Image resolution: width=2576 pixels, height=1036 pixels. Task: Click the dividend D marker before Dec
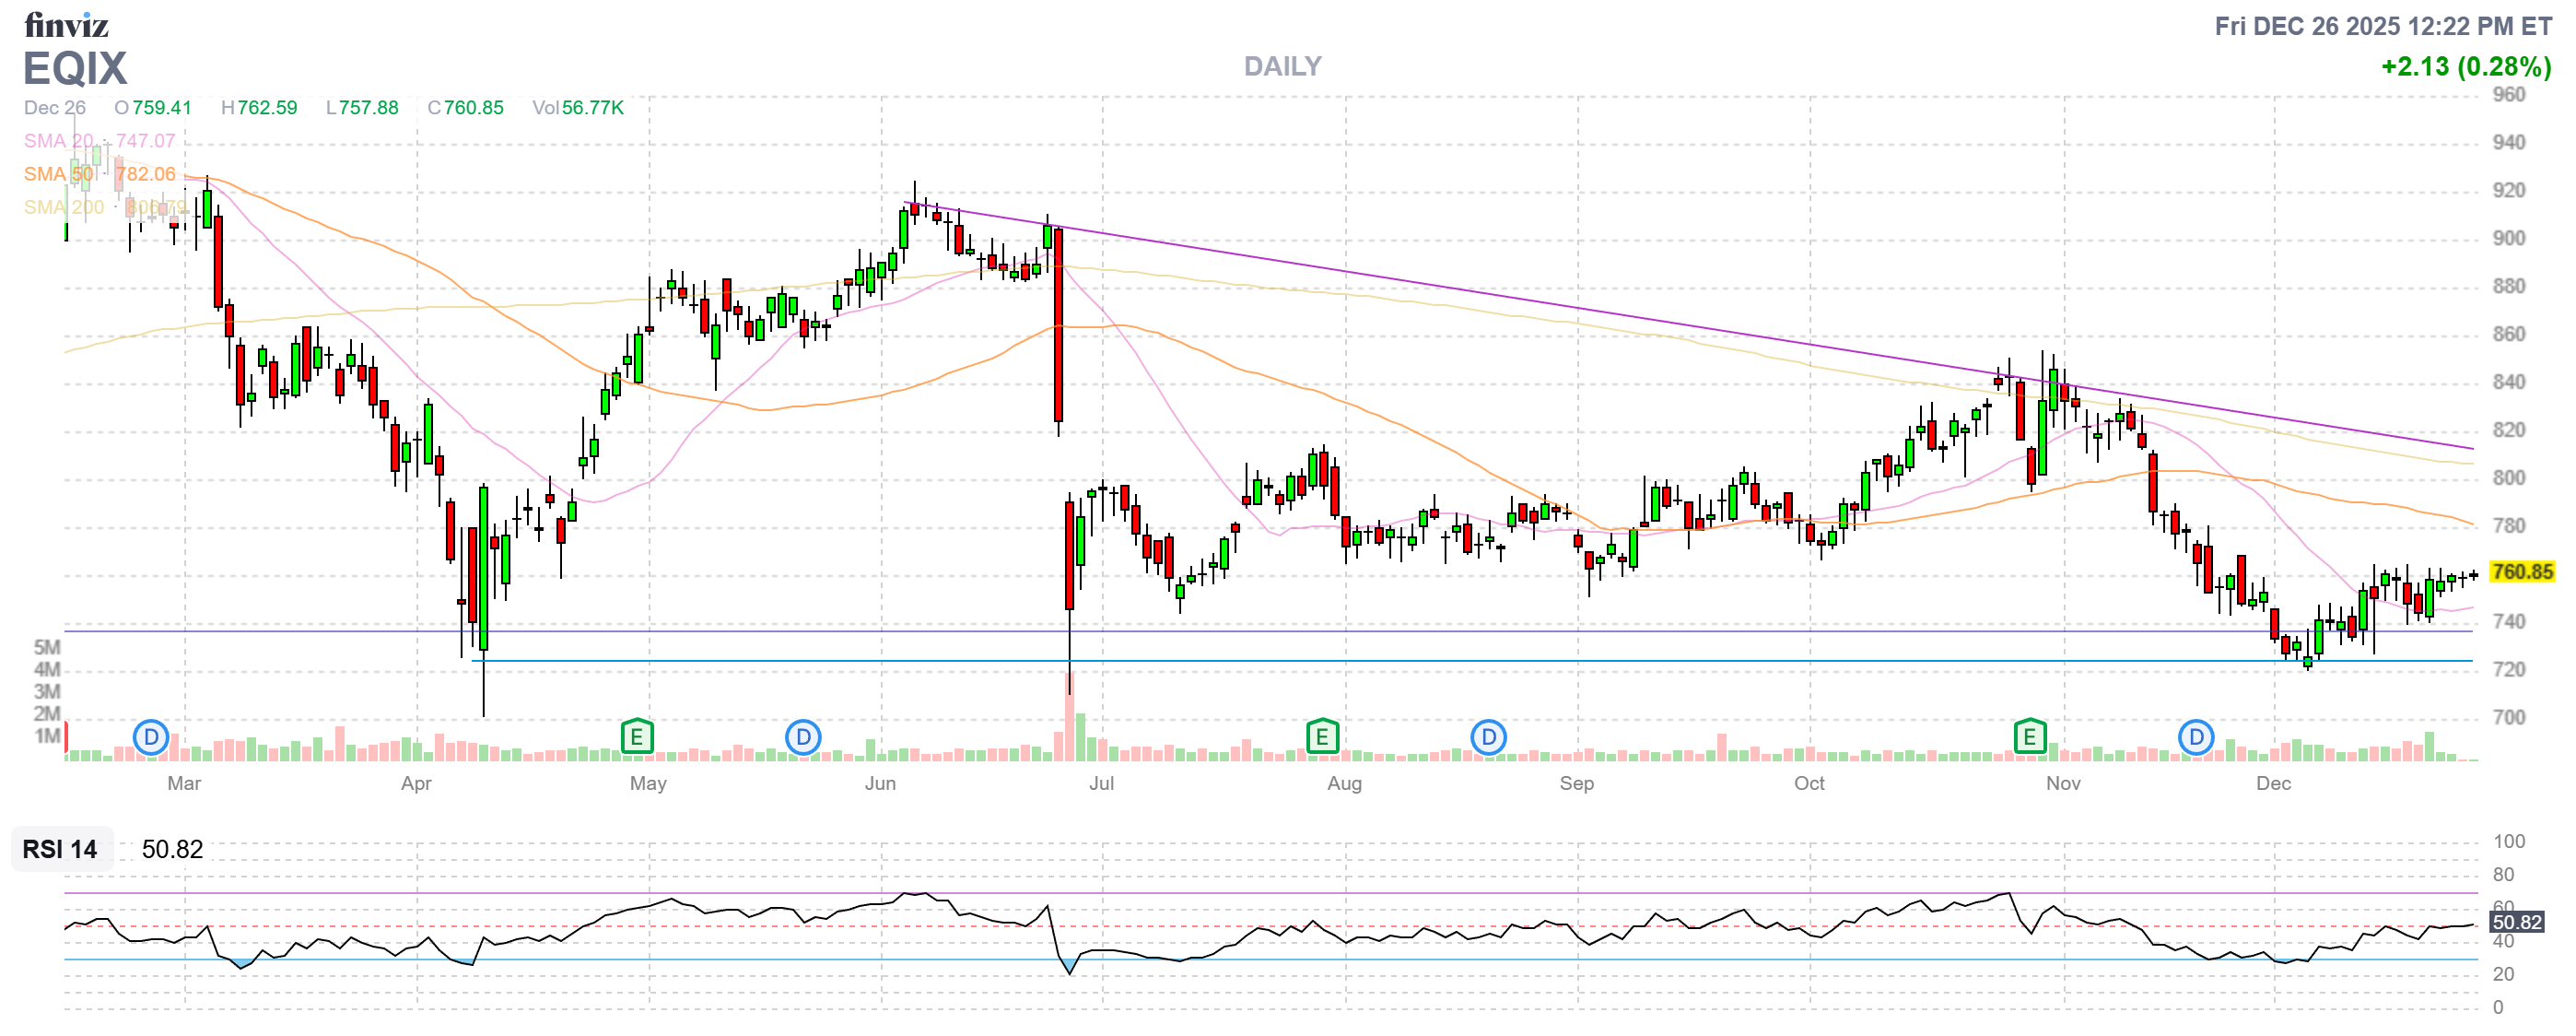tap(2196, 738)
